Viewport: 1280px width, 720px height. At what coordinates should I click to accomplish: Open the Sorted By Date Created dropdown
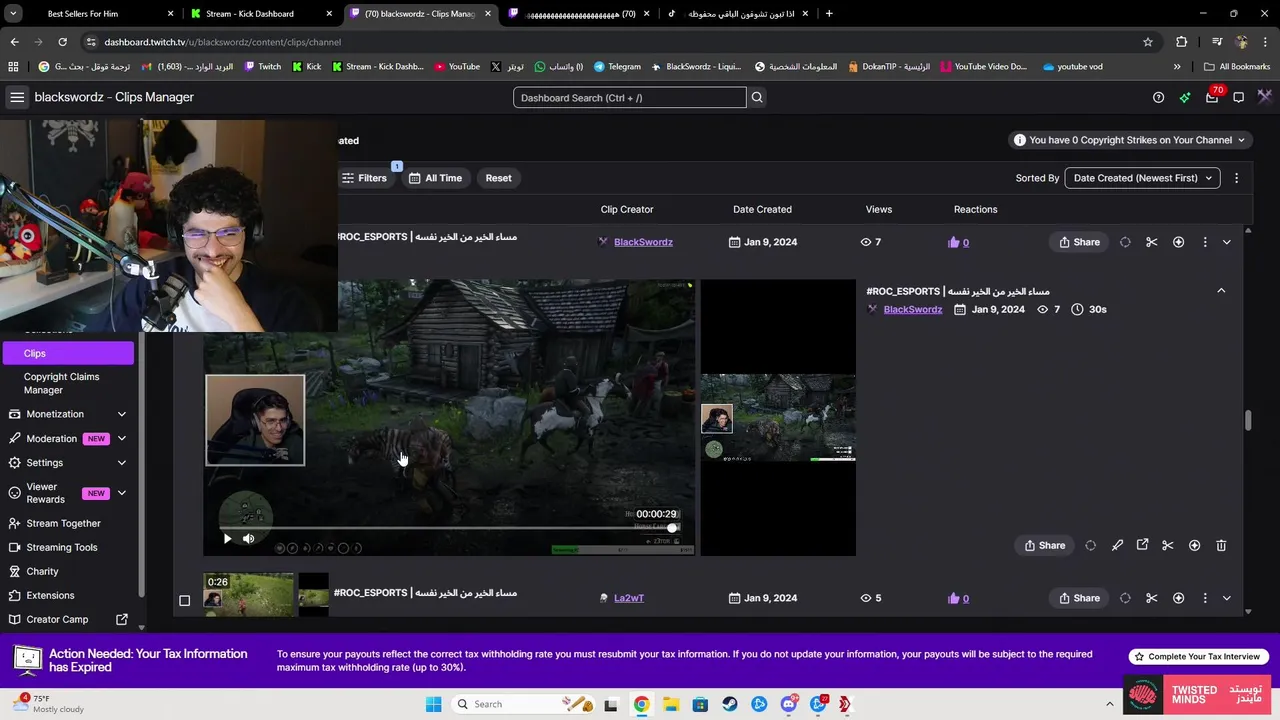click(1142, 178)
